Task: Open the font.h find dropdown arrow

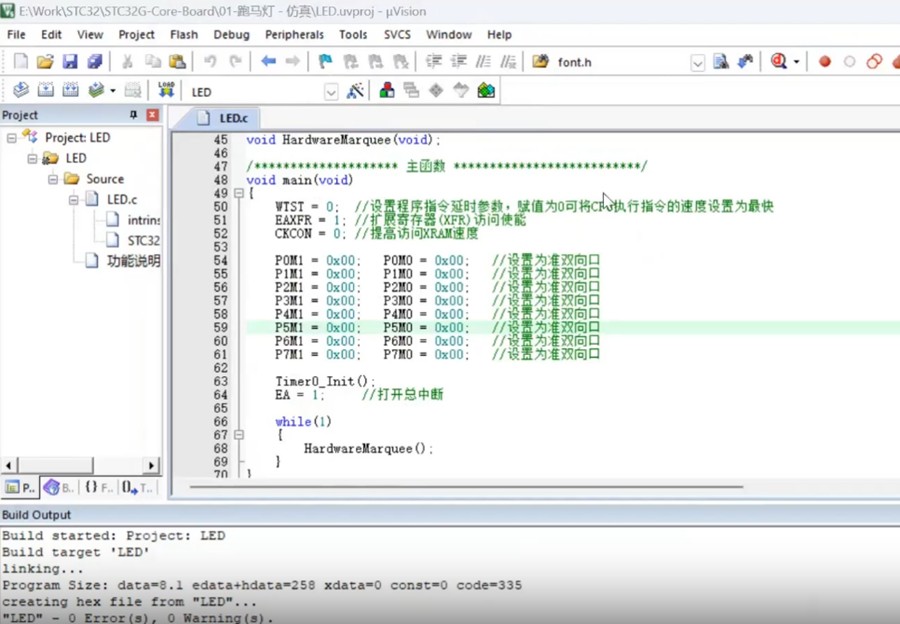Action: click(x=697, y=63)
